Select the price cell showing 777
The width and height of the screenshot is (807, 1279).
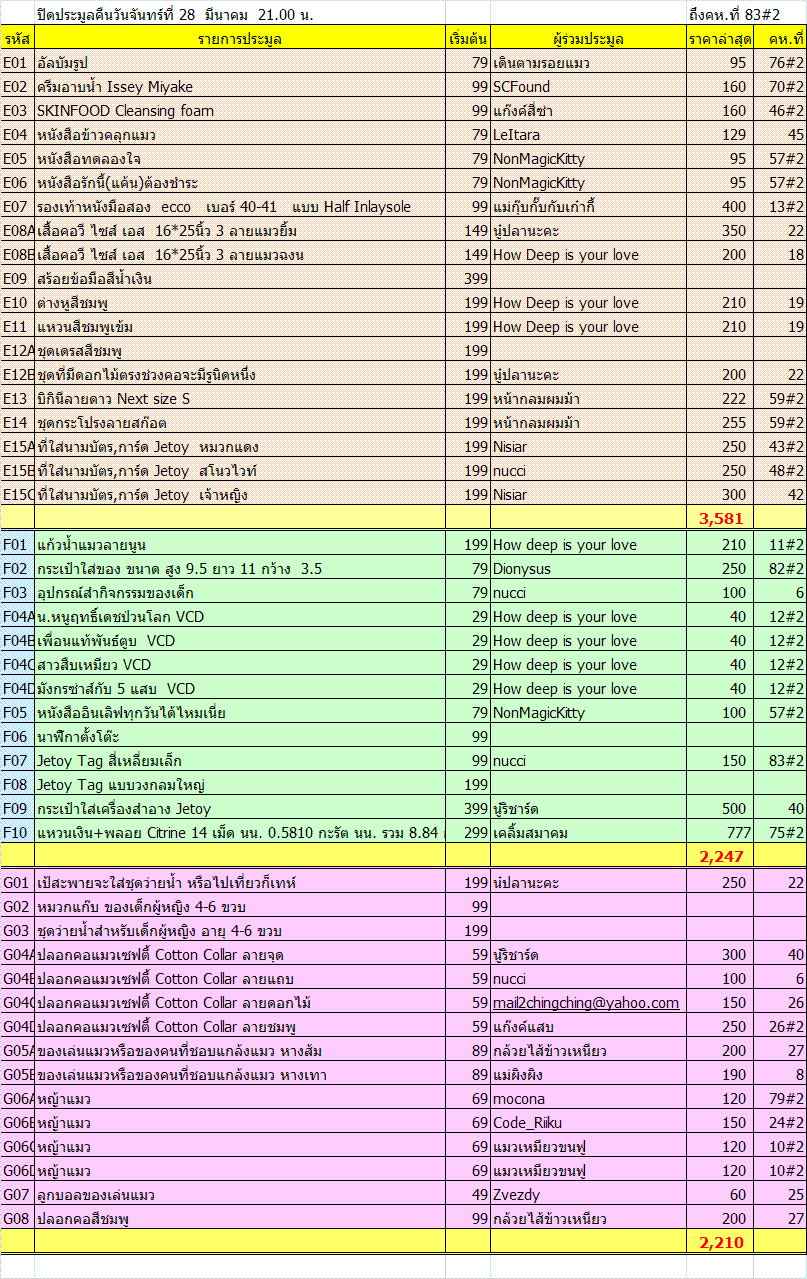click(x=719, y=833)
